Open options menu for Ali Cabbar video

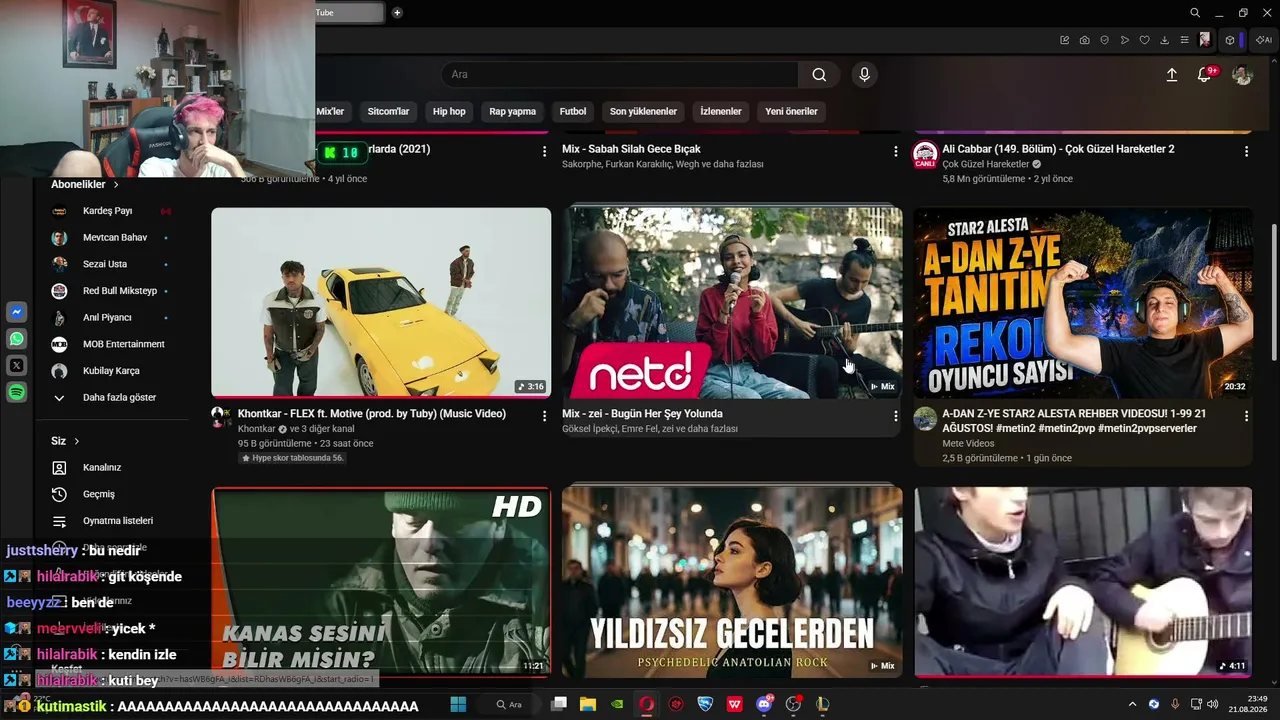pos(1246,151)
